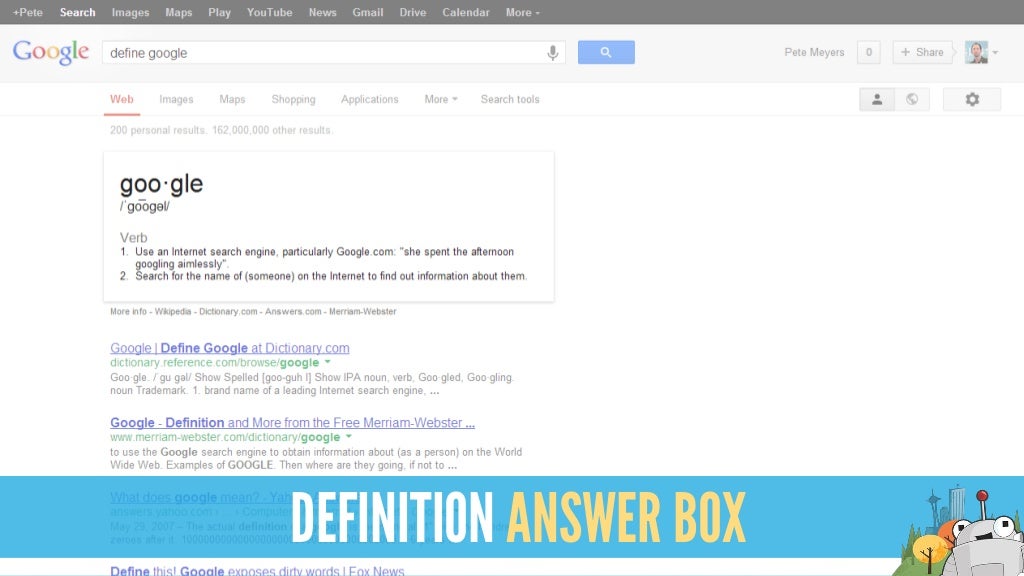Switch to Images results tab
Image resolution: width=1024 pixels, height=576 pixels.
176,99
